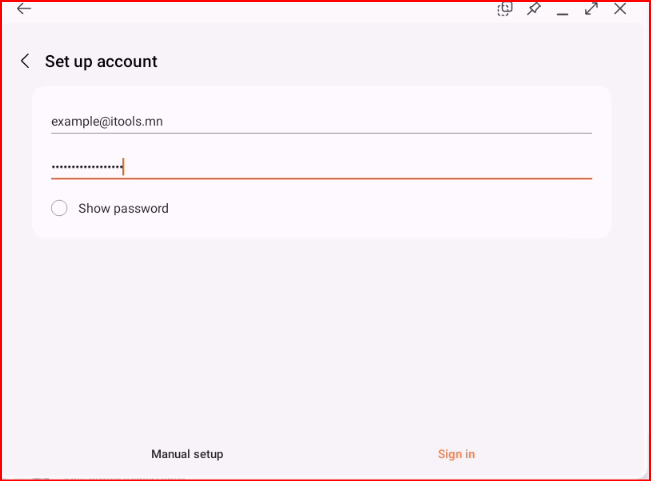The height and width of the screenshot is (481, 651).
Task: Click the gray underline below email field
Action: click(321, 133)
